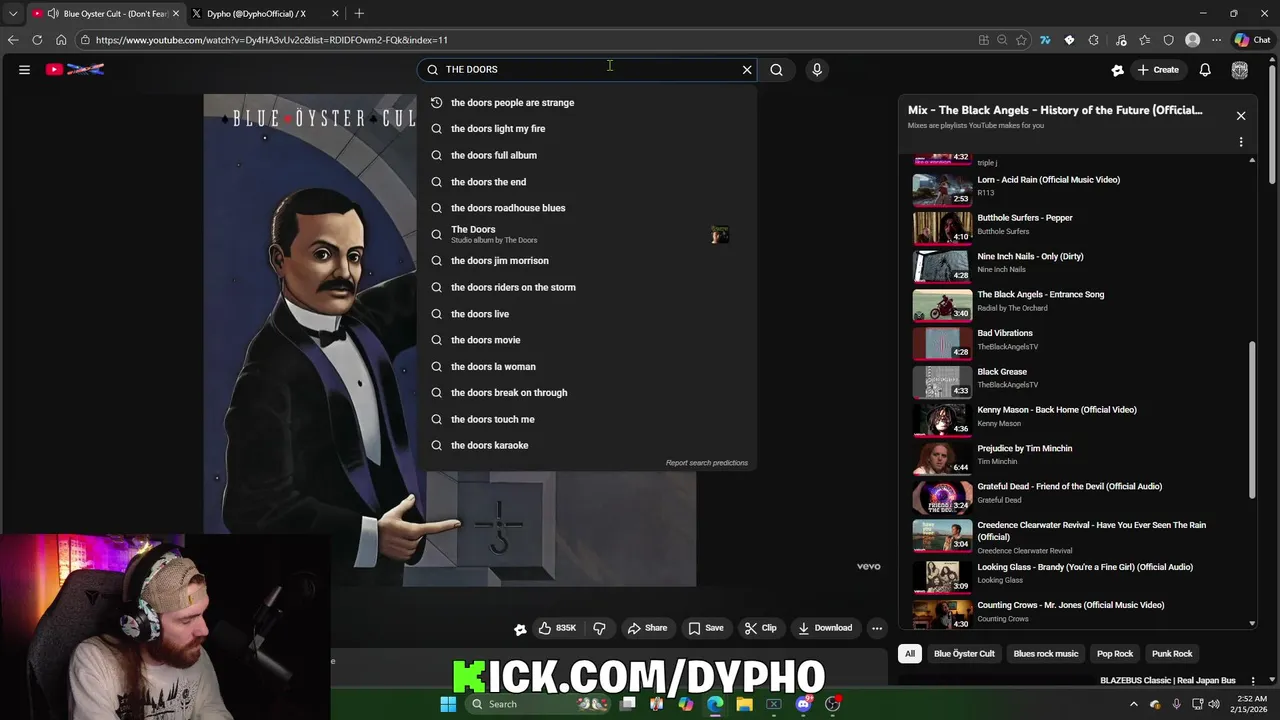
Task: Go back in browser history
Action: pos(13,40)
